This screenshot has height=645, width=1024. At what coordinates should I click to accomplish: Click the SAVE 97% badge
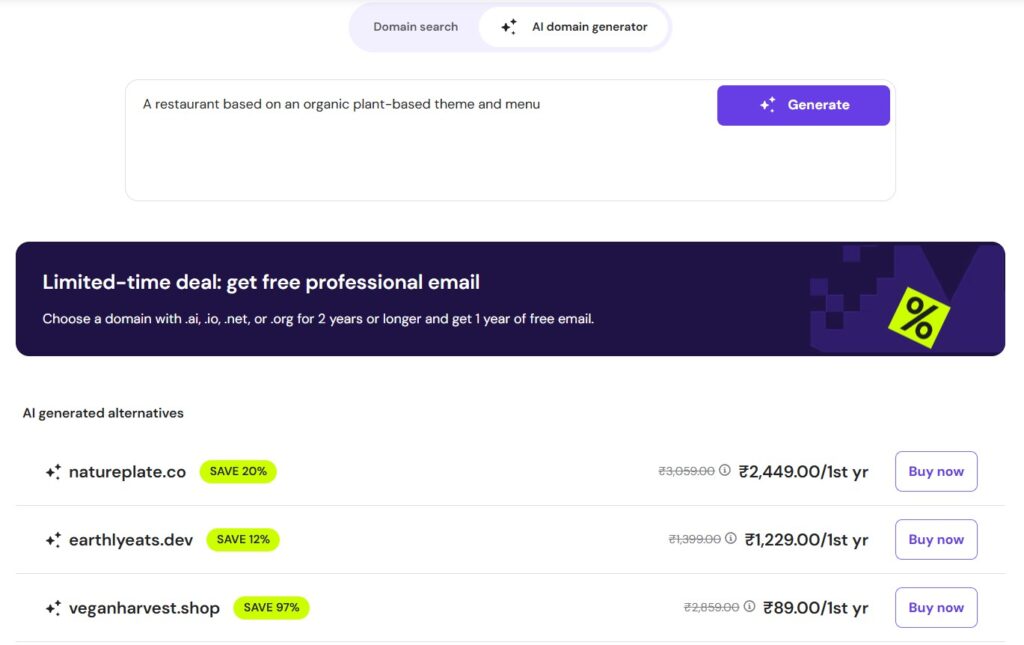click(271, 607)
